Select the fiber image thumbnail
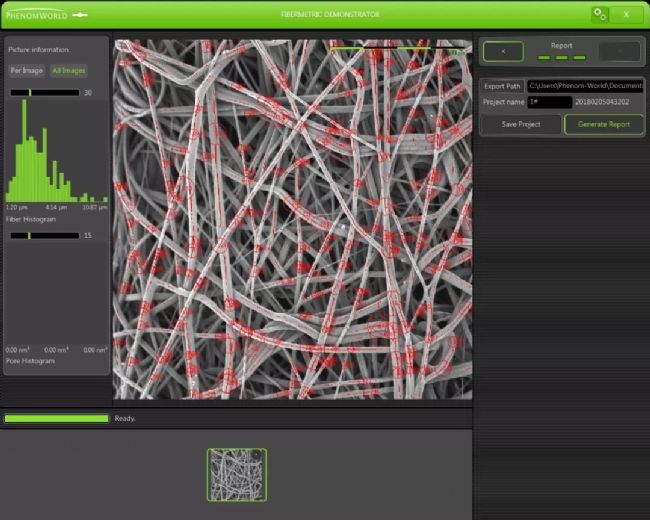 point(237,474)
